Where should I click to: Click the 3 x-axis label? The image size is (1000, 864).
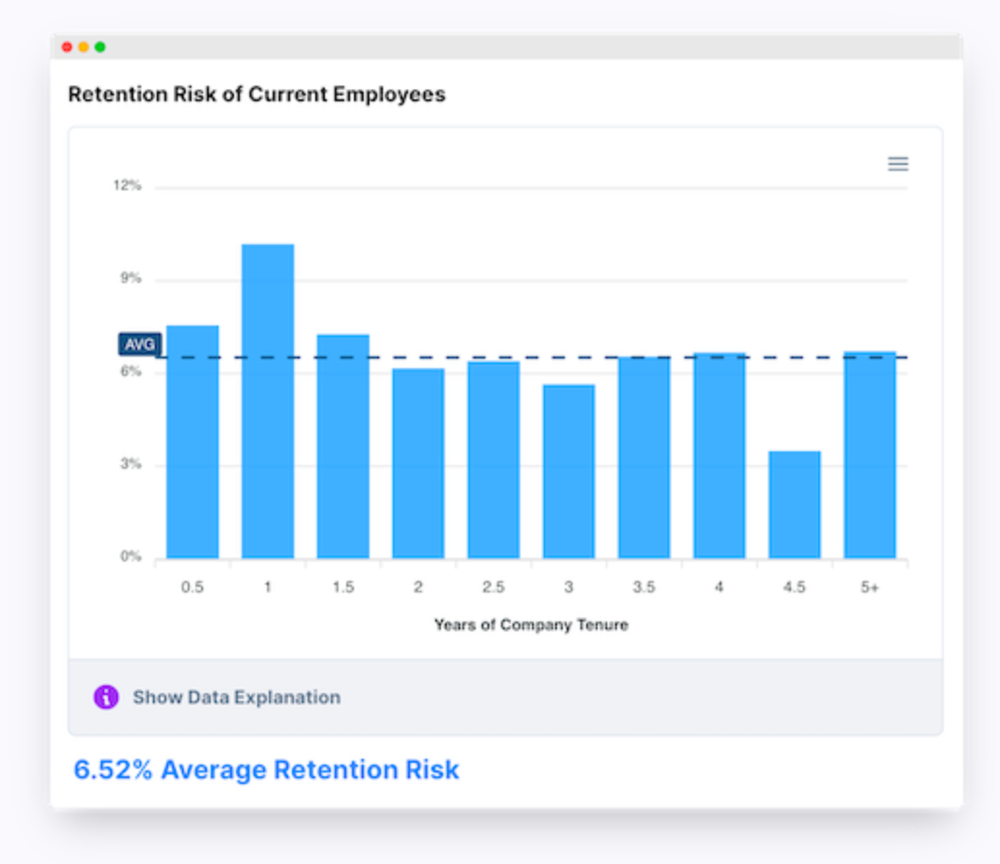tap(569, 587)
